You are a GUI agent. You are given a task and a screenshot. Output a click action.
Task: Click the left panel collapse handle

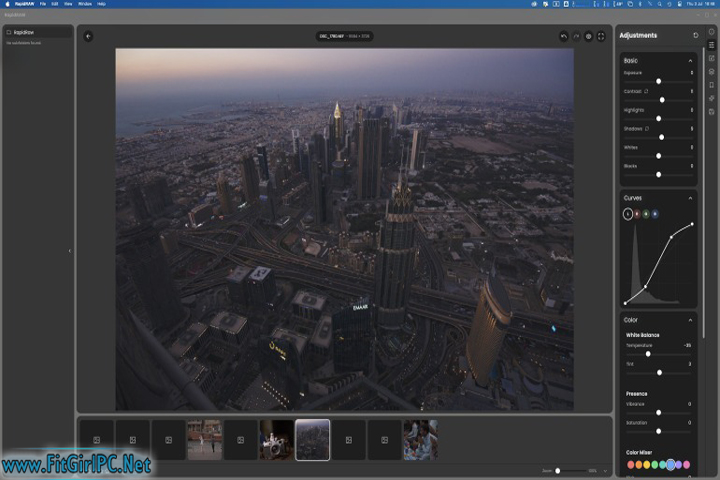click(x=70, y=251)
